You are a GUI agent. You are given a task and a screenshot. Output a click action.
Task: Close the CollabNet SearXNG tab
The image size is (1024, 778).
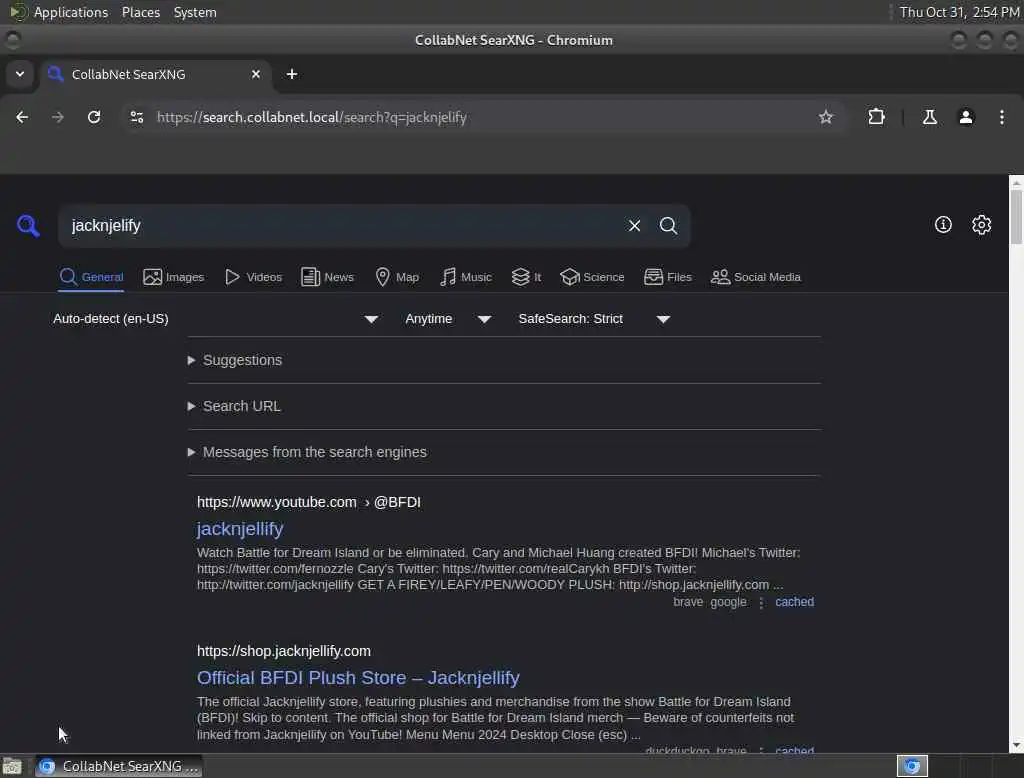point(256,74)
